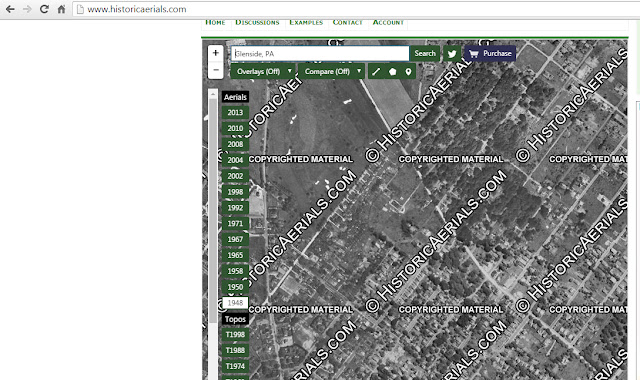Select the 1992 aerial year
This screenshot has width=640, height=380.
pos(235,208)
